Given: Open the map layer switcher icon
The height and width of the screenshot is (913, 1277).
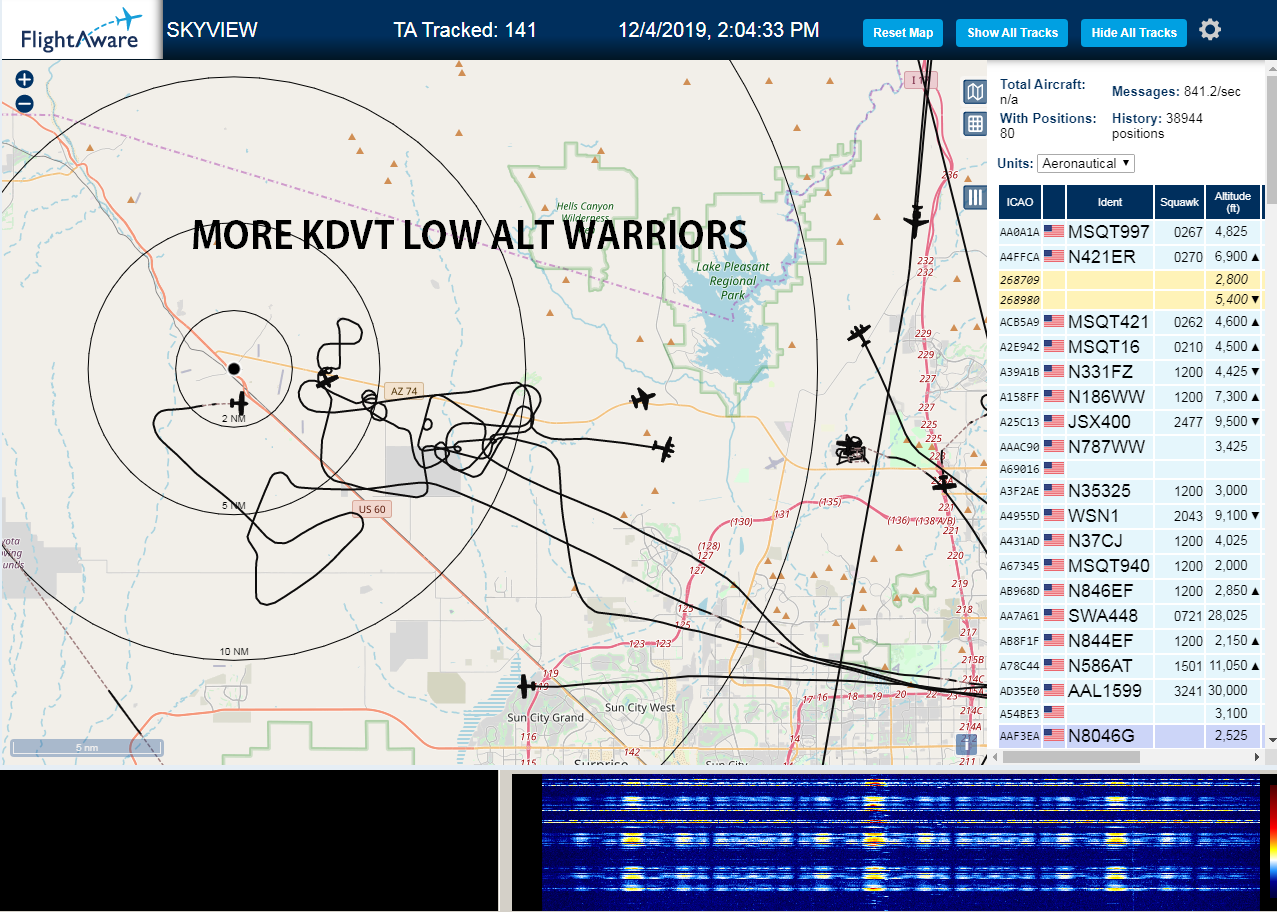Looking at the screenshot, I should coord(975,93).
